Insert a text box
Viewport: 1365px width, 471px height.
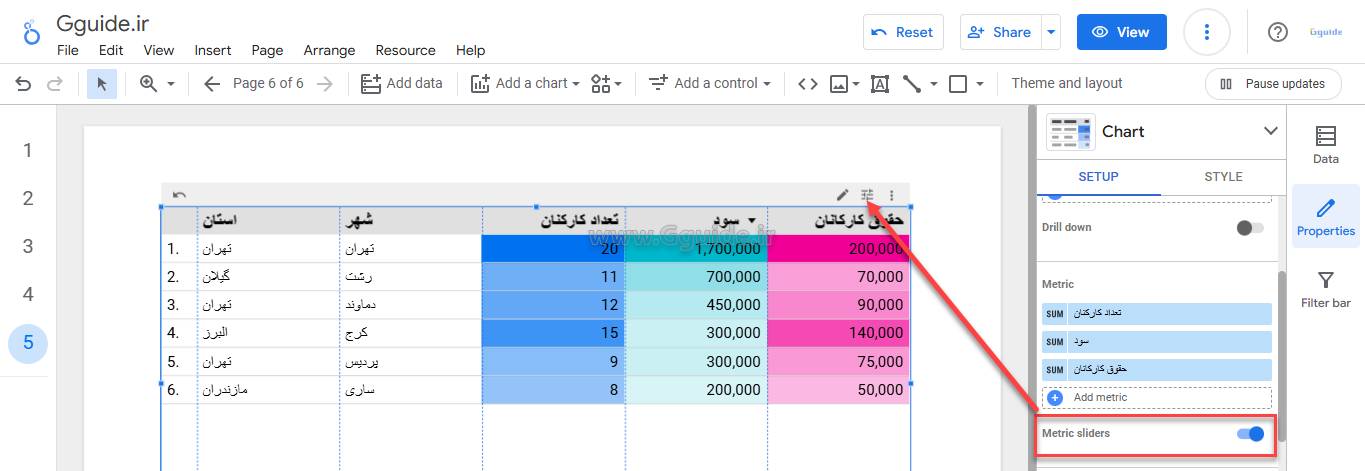pyautogui.click(x=880, y=84)
